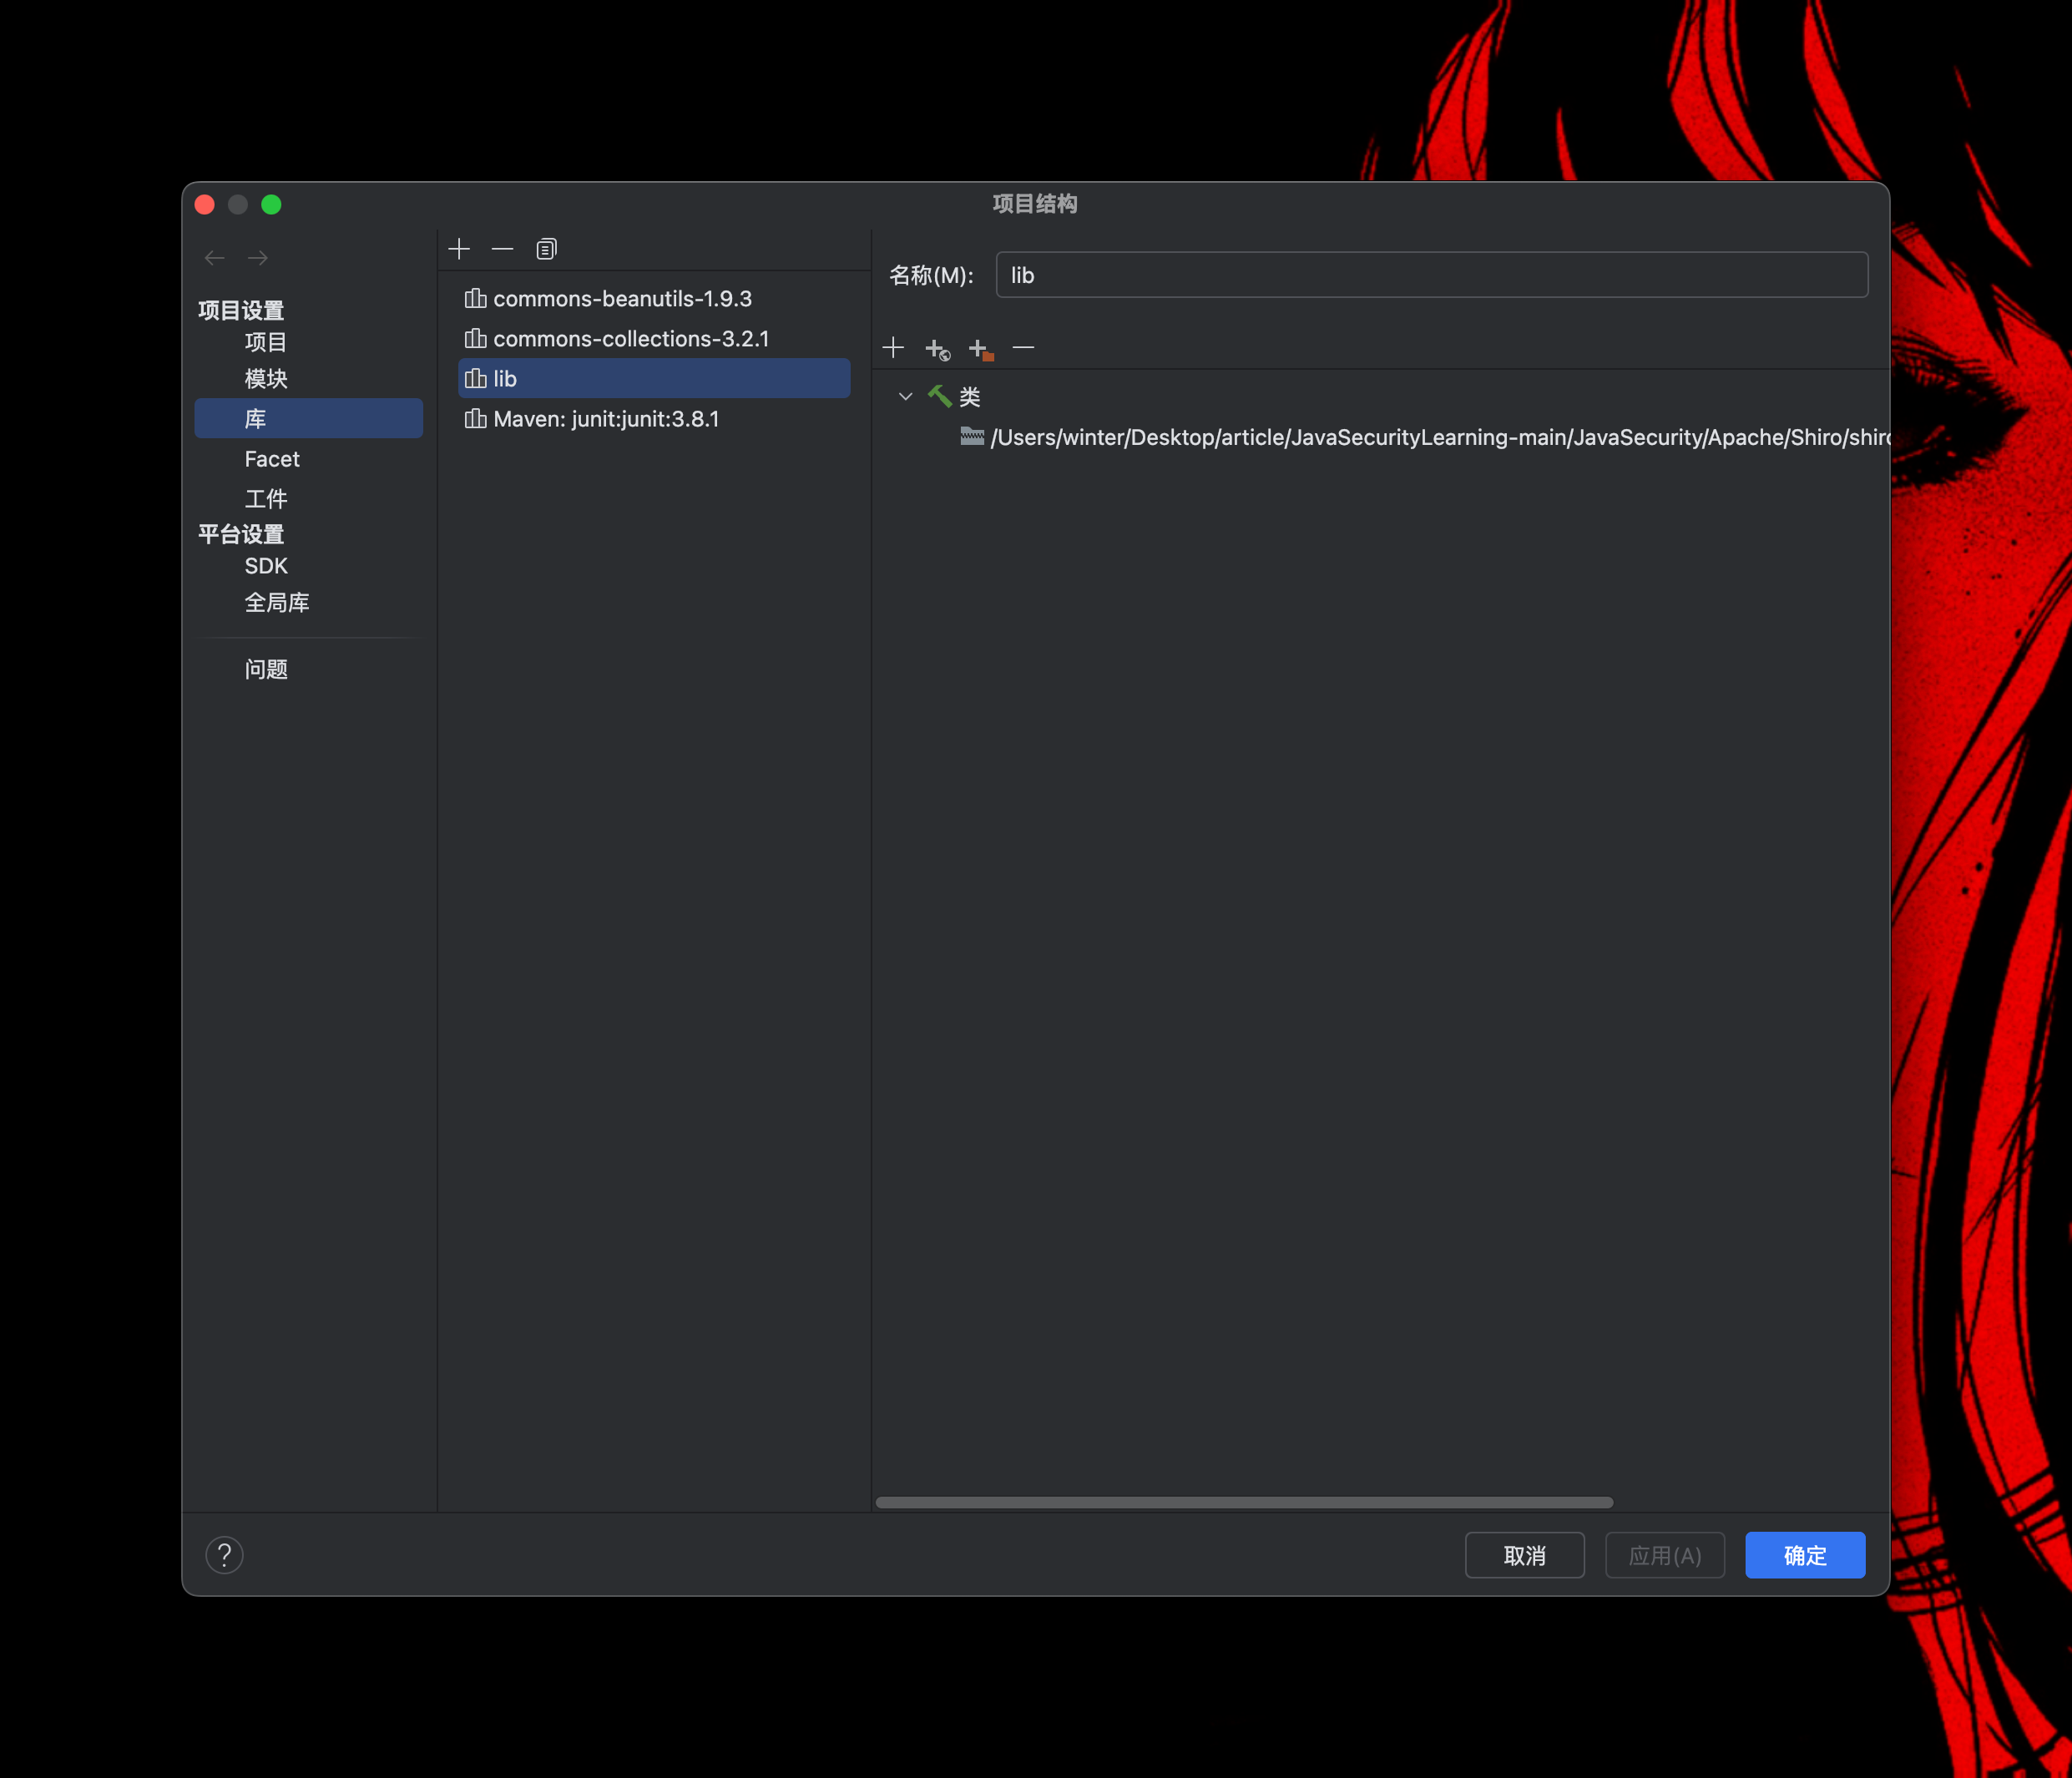The image size is (2072, 1778).
Task: Open help with the question mark icon
Action: click(x=224, y=1555)
